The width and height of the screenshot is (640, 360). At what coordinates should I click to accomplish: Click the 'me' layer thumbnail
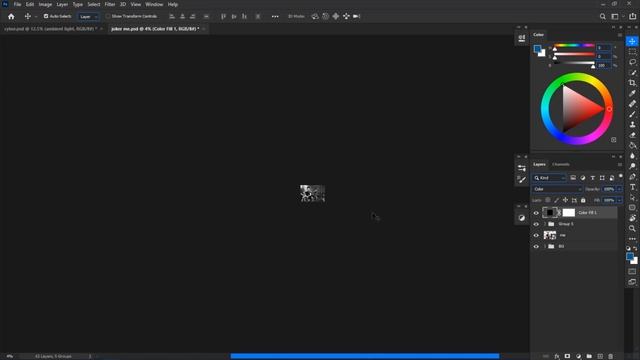550,235
